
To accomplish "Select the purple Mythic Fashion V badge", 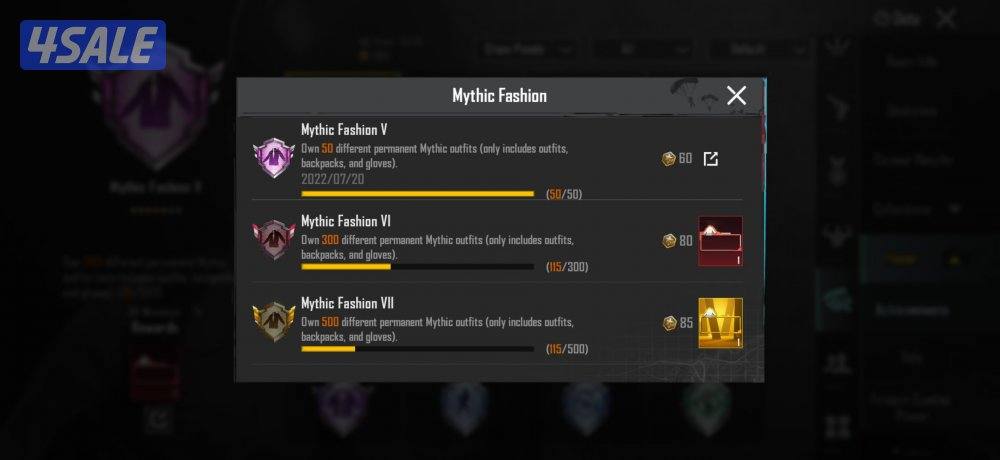I will pyautogui.click(x=273, y=157).
